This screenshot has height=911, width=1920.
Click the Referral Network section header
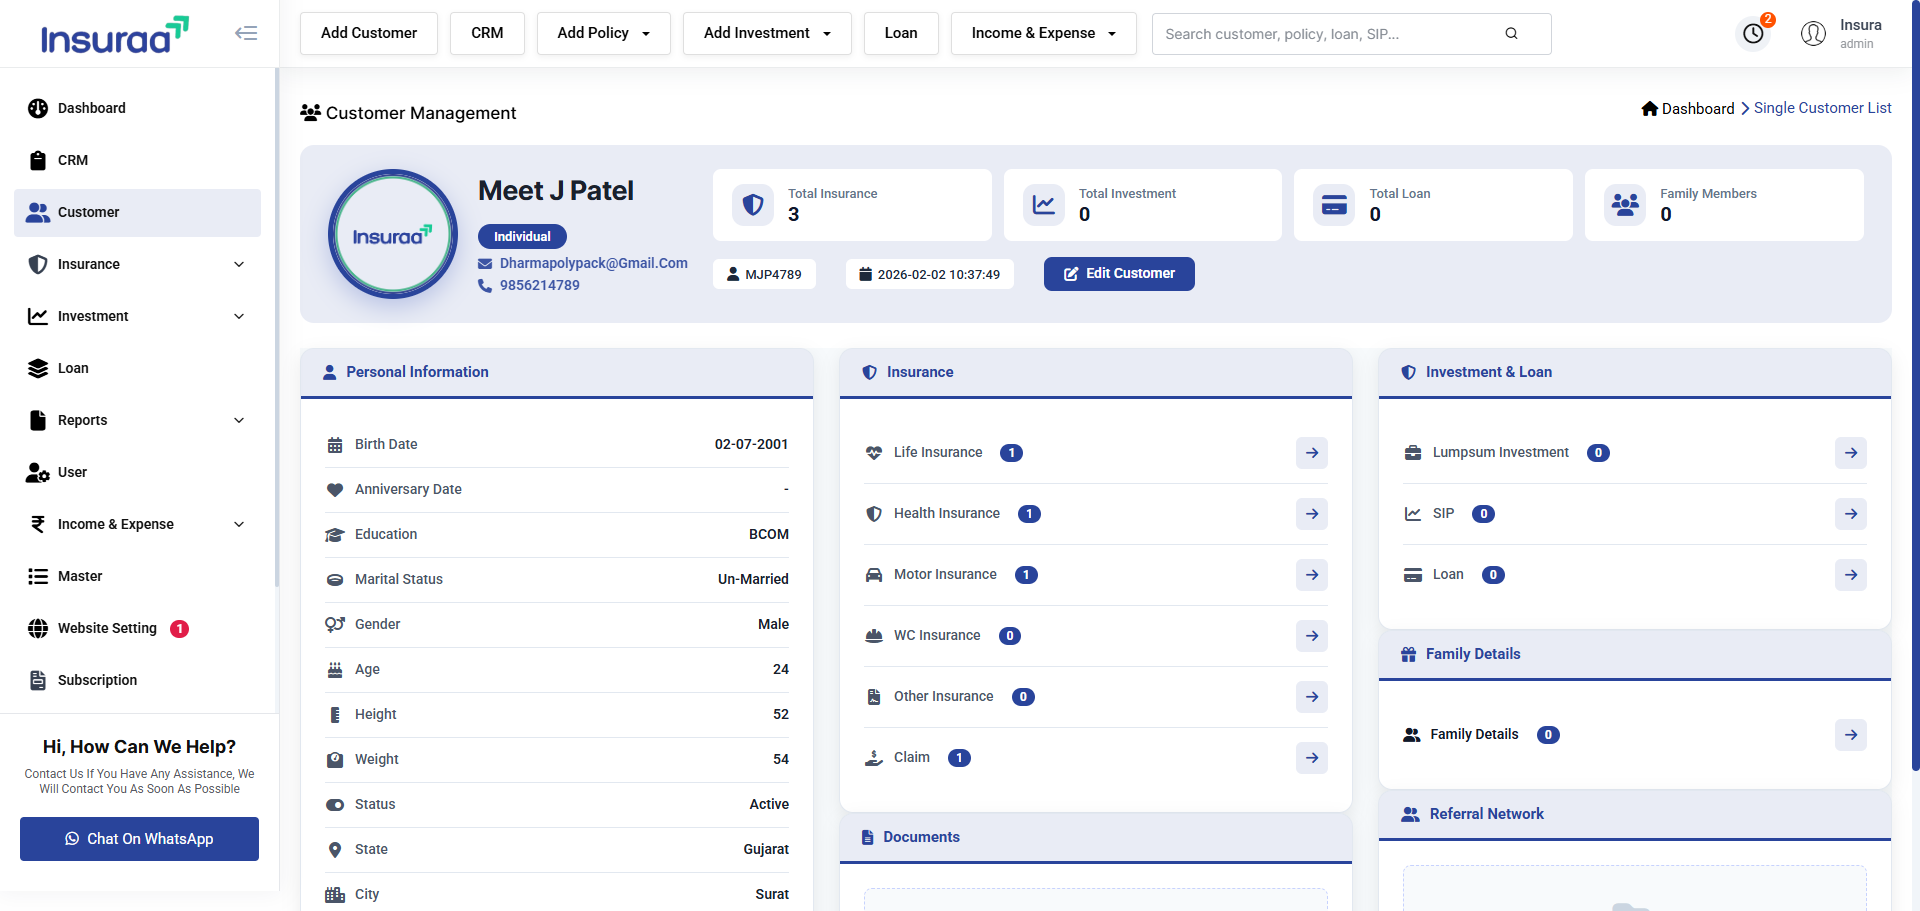point(1635,814)
